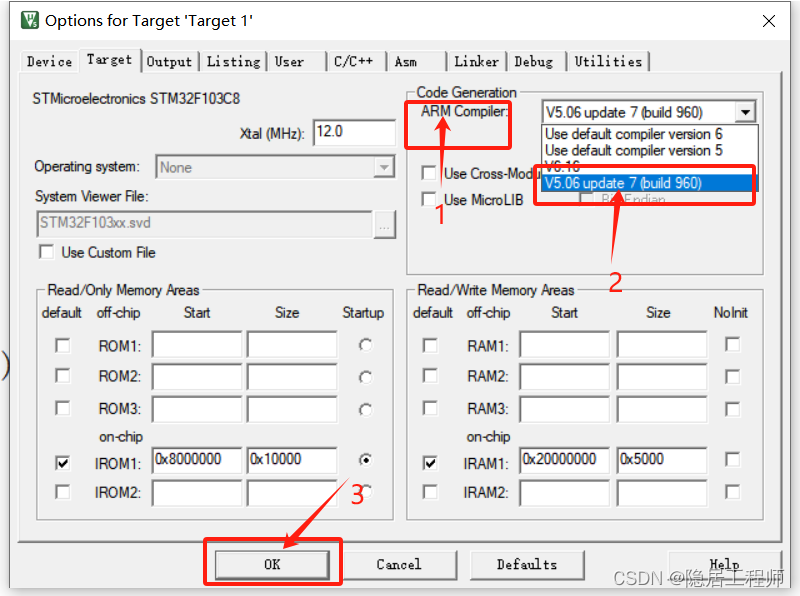Image resolution: width=800 pixels, height=596 pixels.
Task: Enable Use MicroLIB checkbox
Action: 429,199
